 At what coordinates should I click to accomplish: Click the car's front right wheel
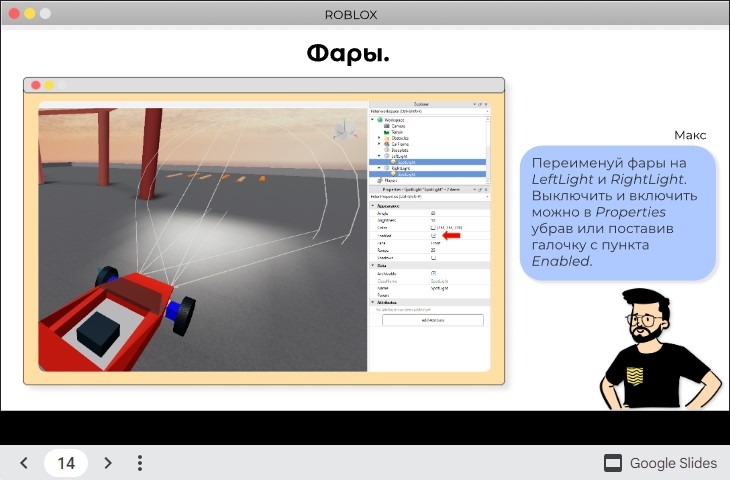click(x=184, y=316)
